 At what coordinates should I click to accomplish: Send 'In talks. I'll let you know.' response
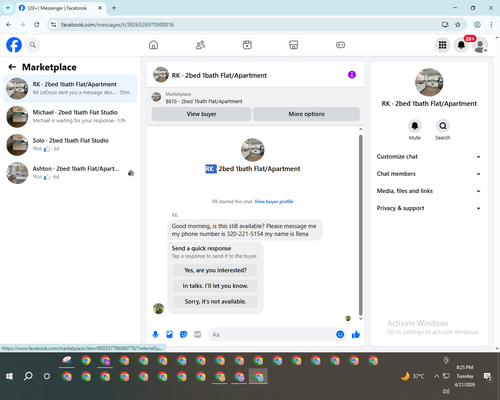point(215,286)
